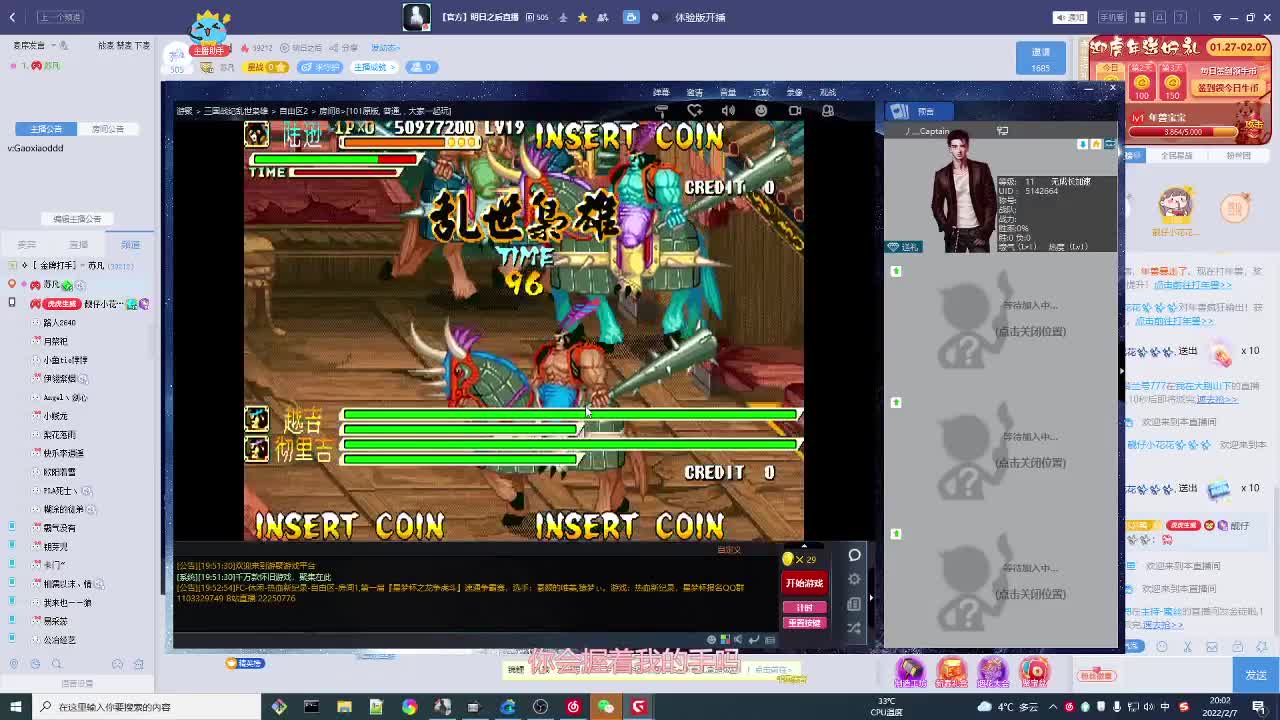Toggle the green arrow on the second player slot
The image size is (1280, 720).
896,271
